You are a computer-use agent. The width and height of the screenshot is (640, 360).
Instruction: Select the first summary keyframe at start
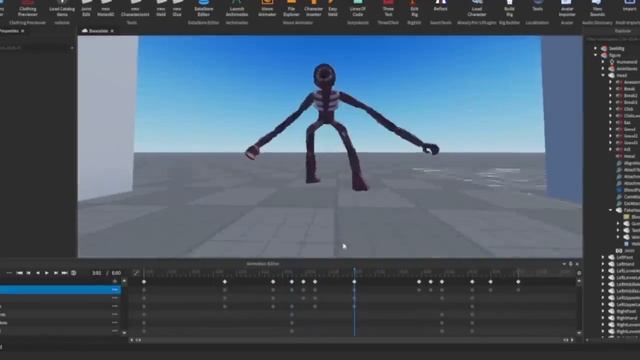[144, 282]
